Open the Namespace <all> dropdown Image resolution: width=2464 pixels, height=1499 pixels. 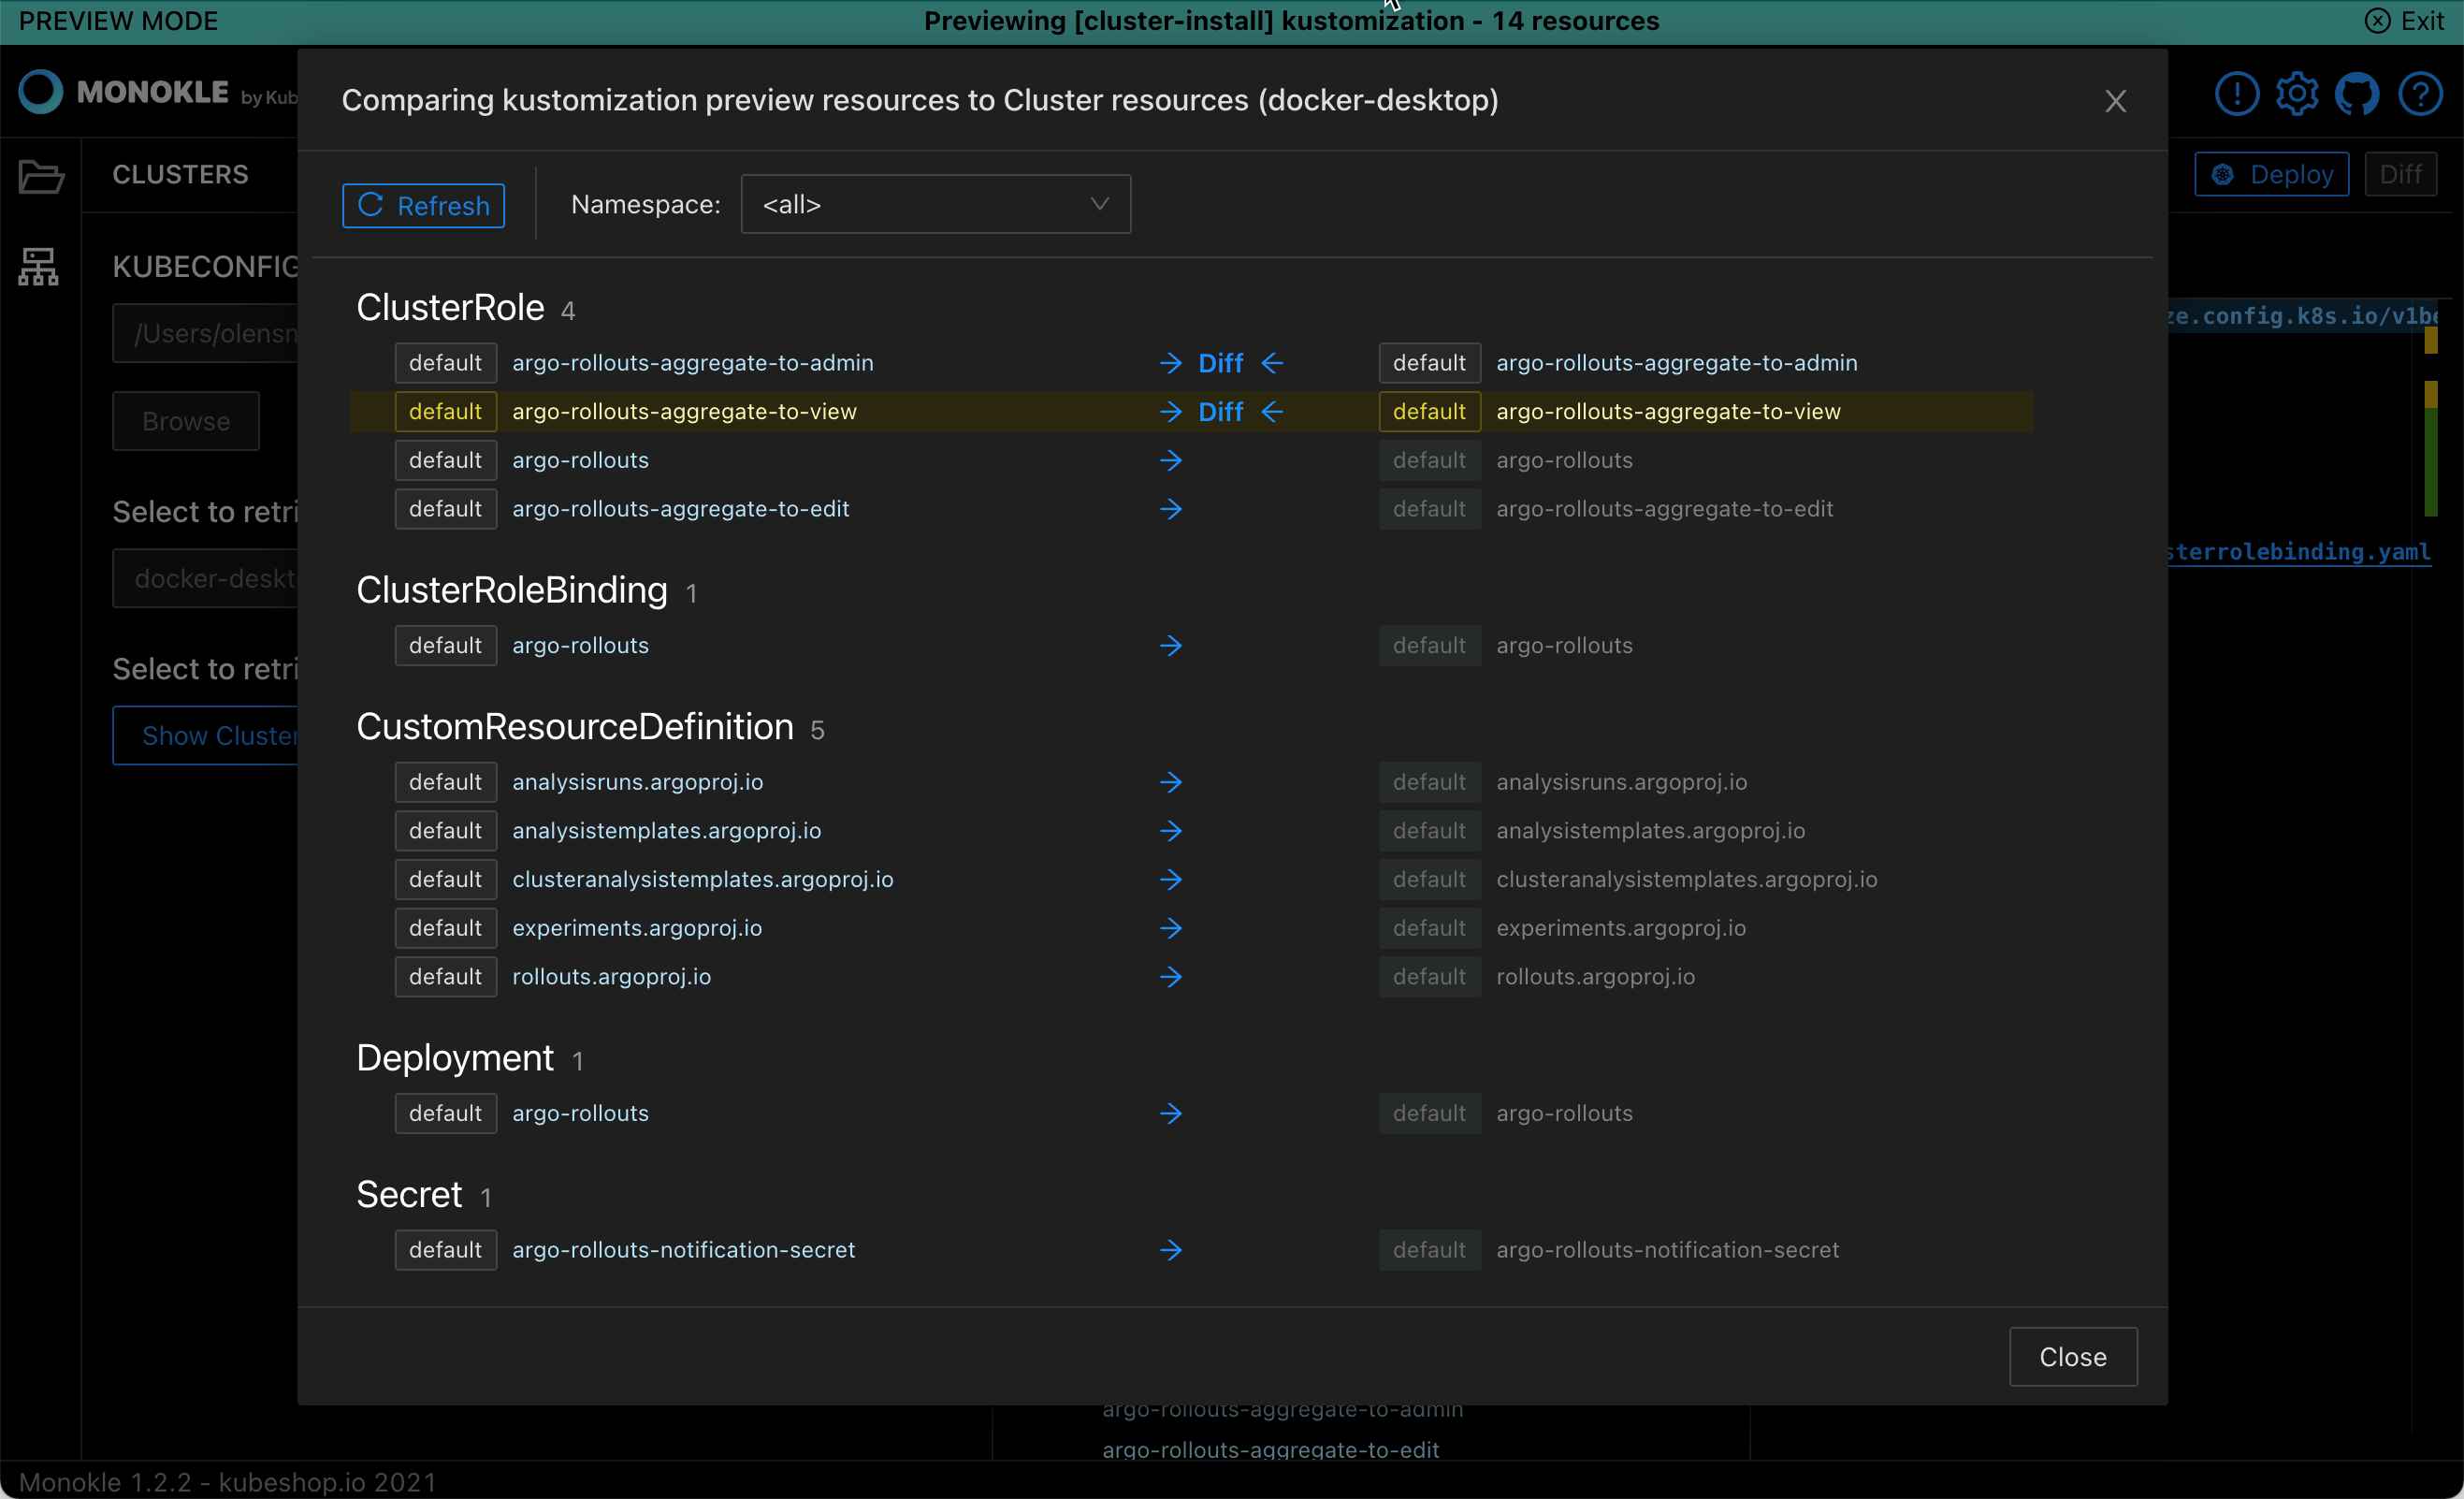click(x=935, y=204)
